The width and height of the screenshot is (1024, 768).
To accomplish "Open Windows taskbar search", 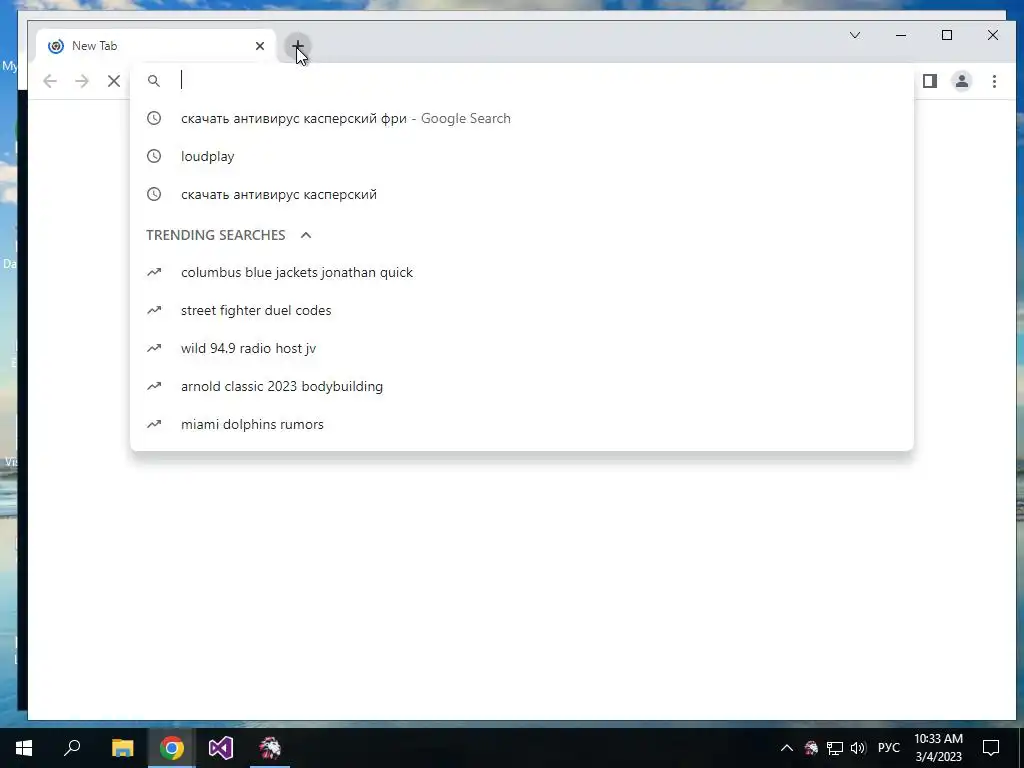I will [x=72, y=748].
